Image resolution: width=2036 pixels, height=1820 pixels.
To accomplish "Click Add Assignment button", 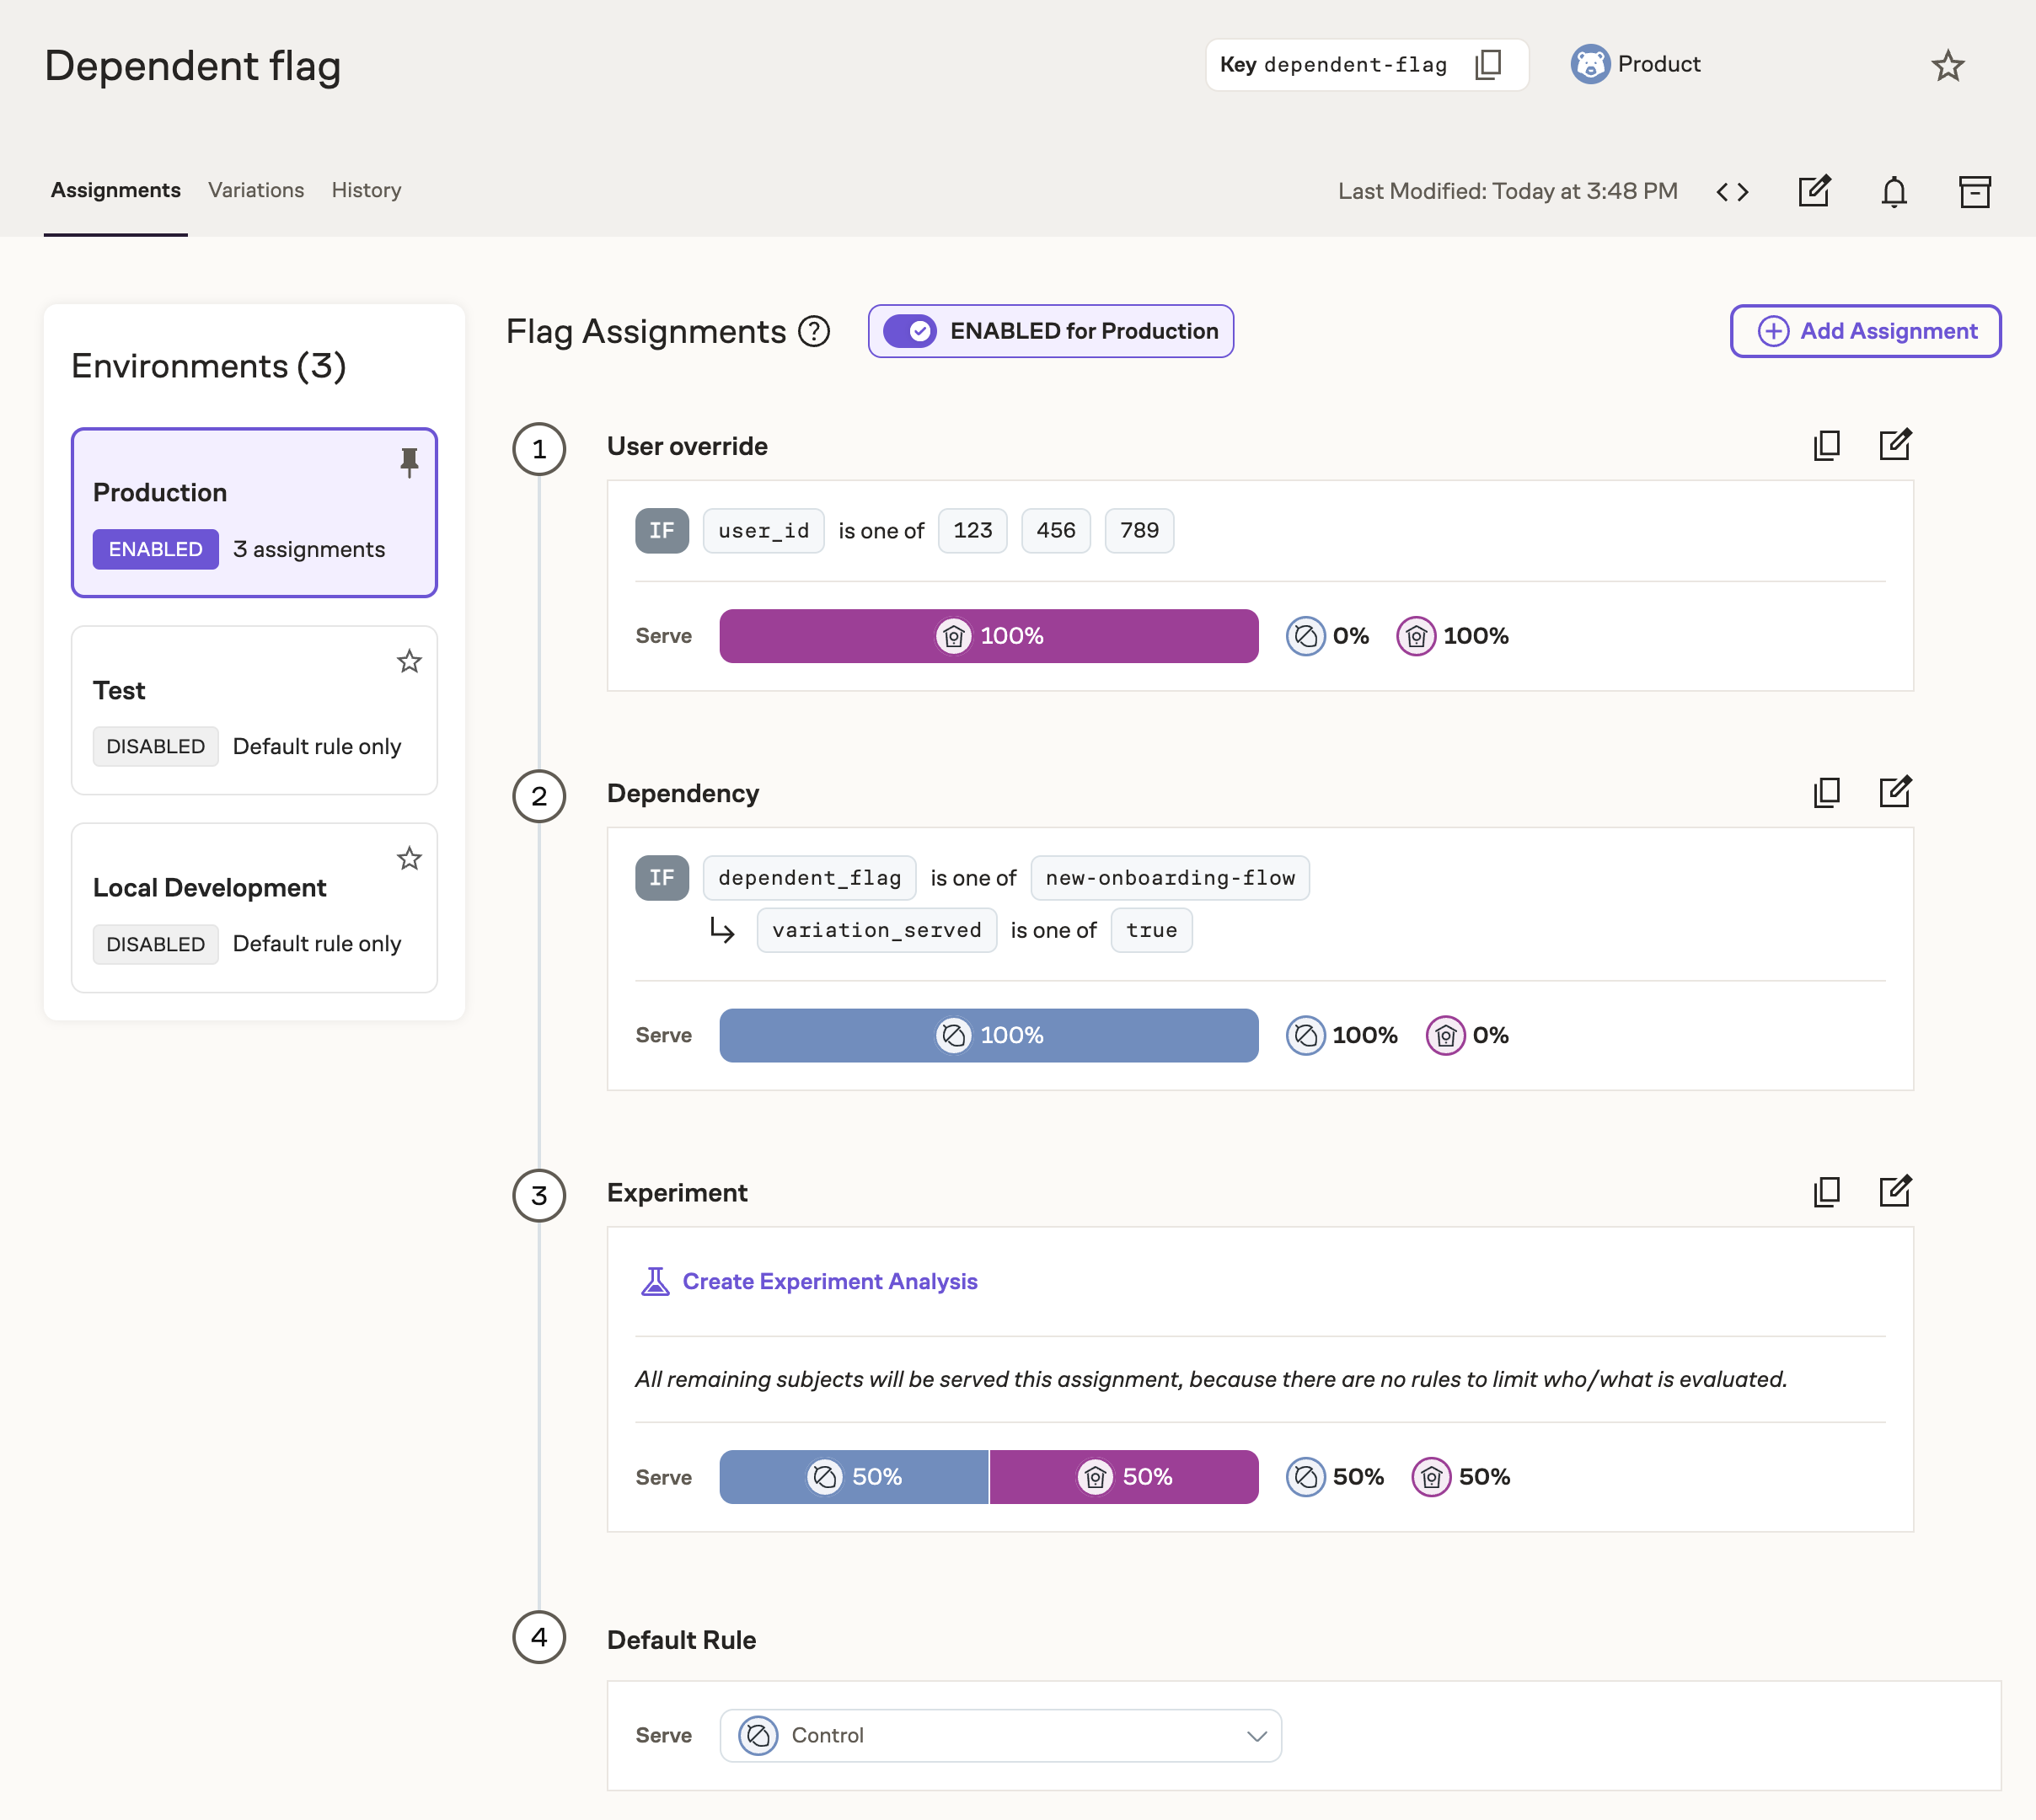I will (x=1866, y=330).
